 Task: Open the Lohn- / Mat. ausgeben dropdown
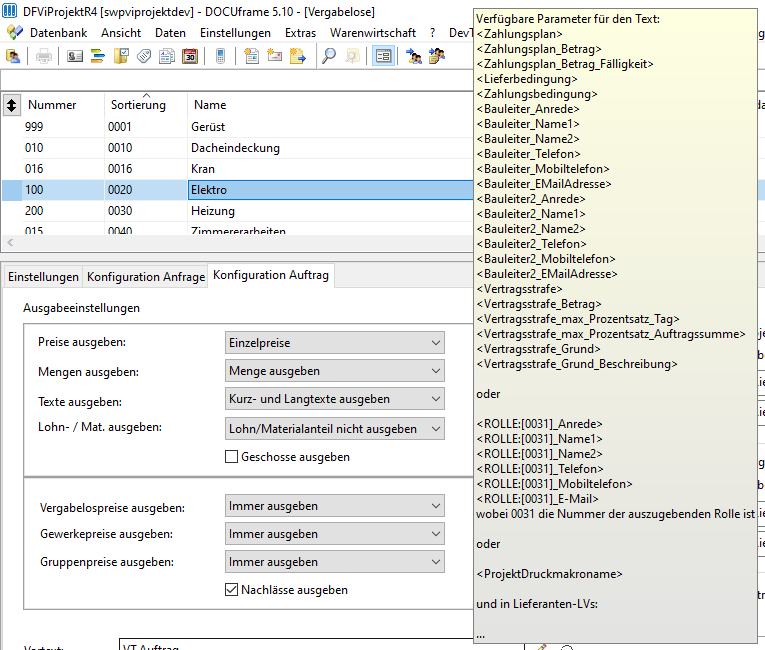[335, 429]
